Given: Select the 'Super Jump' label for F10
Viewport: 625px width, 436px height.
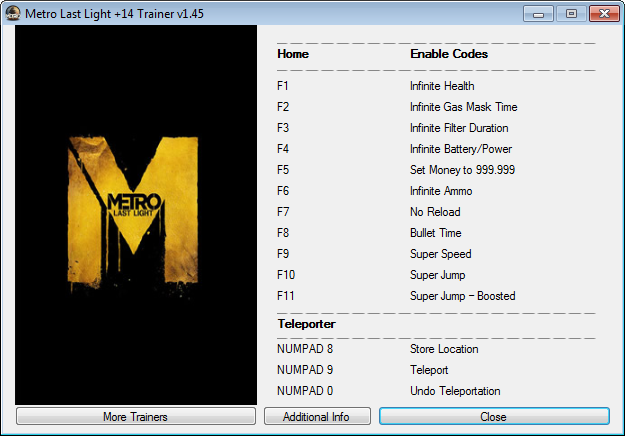Looking at the screenshot, I should [x=438, y=275].
